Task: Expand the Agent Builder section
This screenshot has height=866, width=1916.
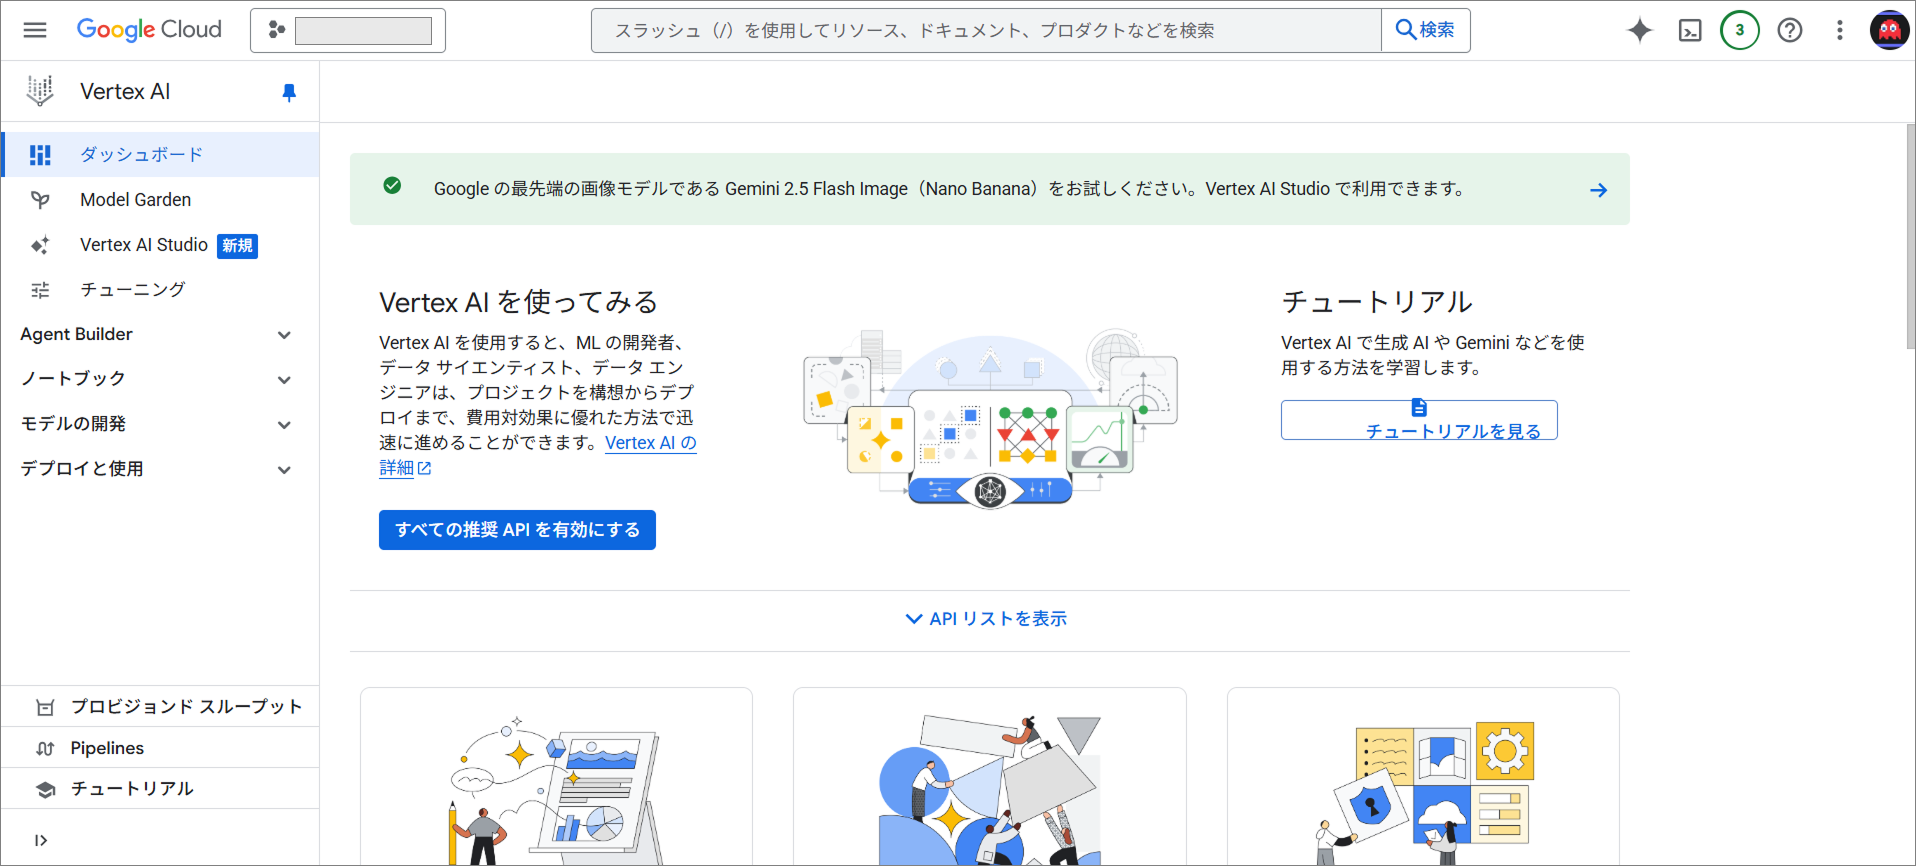Action: 160,334
